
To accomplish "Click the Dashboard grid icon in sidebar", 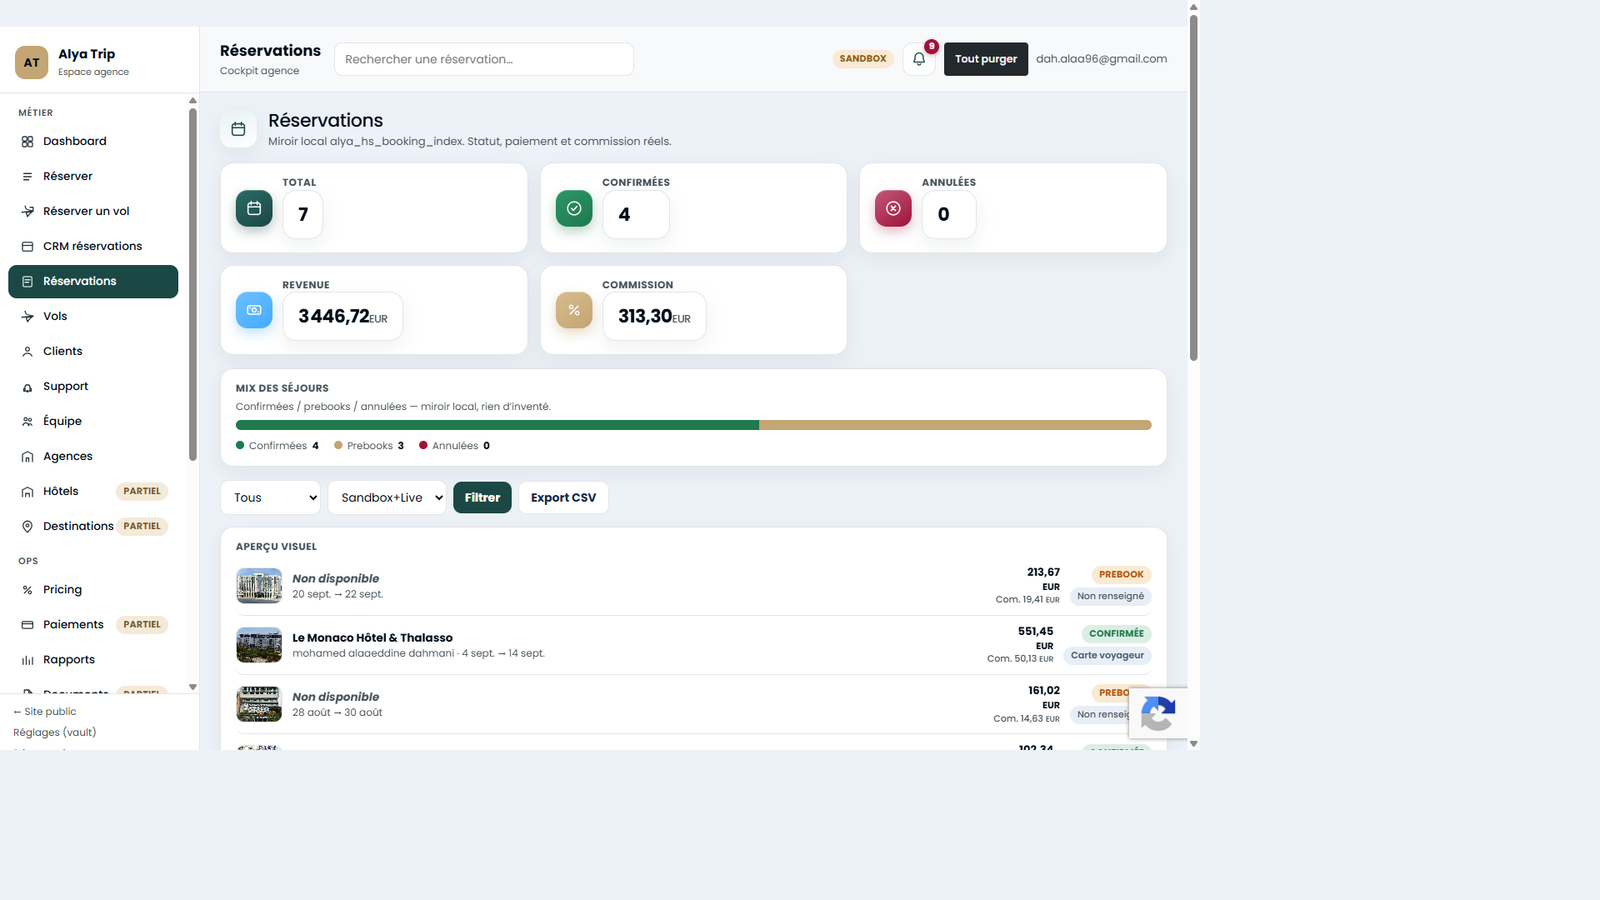I will click(28, 142).
